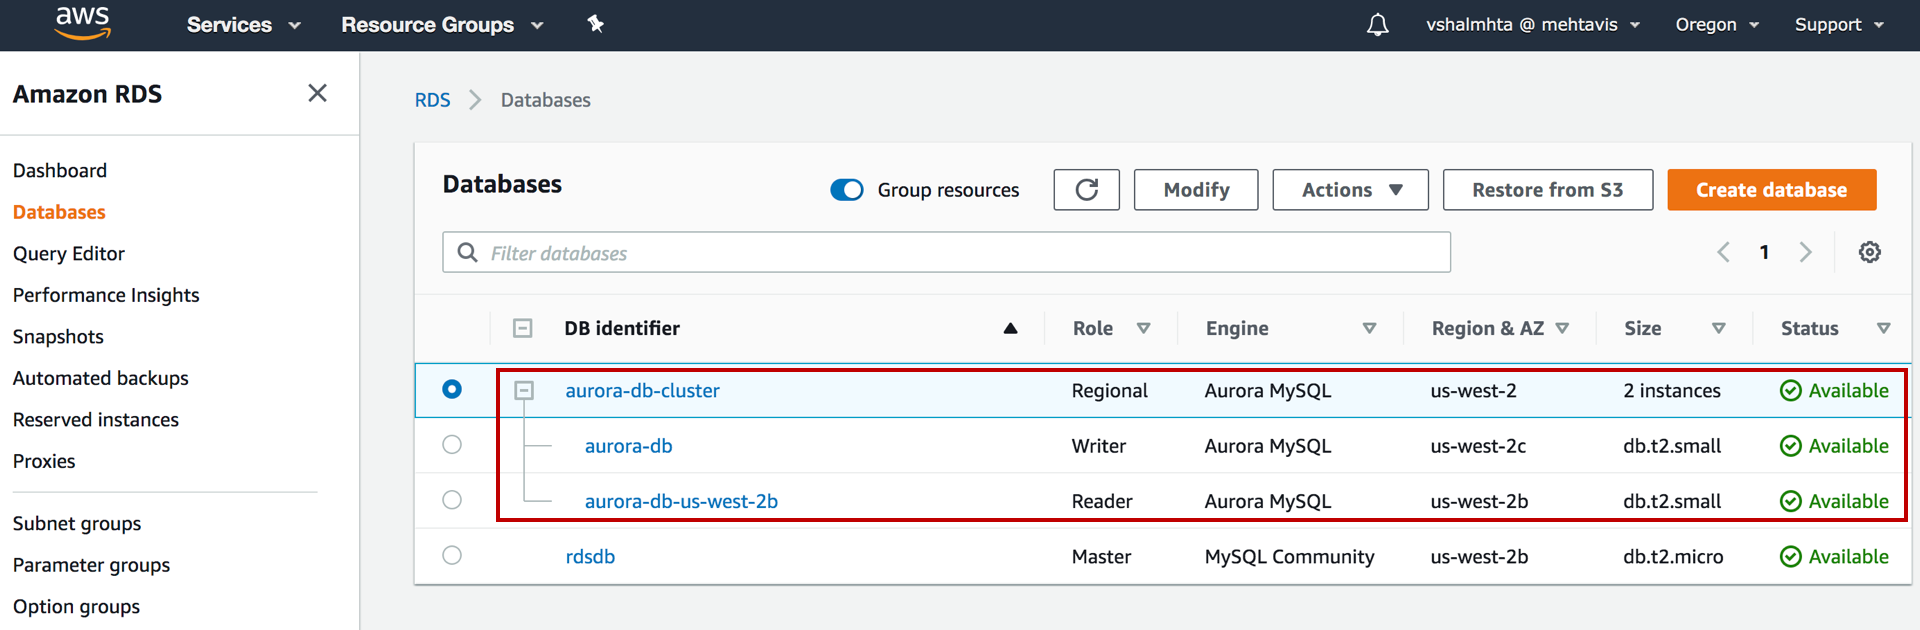Open the Oregon region selector

pyautogui.click(x=1717, y=25)
